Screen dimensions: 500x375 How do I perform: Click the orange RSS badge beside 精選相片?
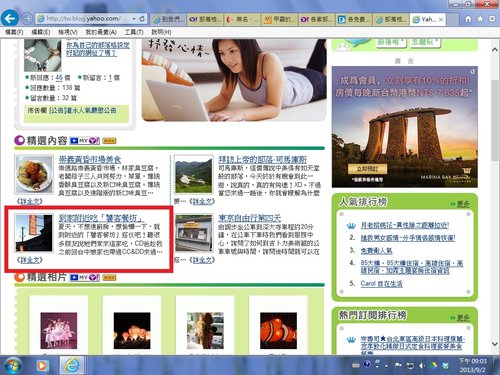pyautogui.click(x=109, y=277)
